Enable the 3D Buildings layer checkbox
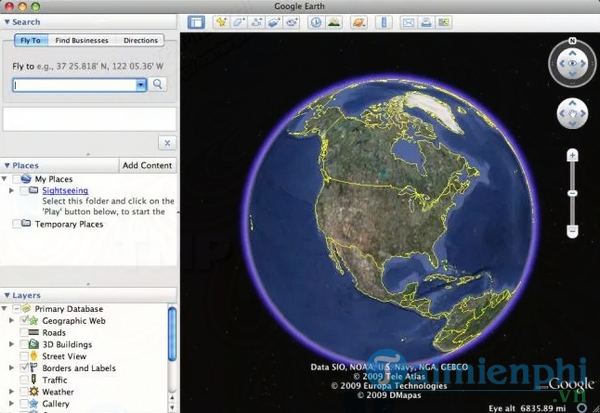600x413 pixels. (x=24, y=344)
